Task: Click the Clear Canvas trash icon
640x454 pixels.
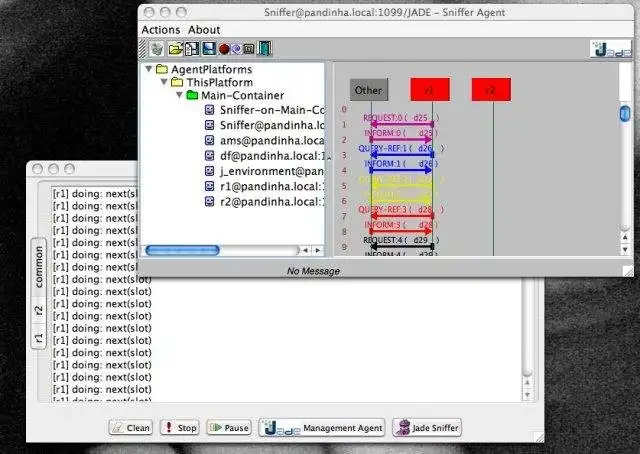Action: (x=156, y=49)
